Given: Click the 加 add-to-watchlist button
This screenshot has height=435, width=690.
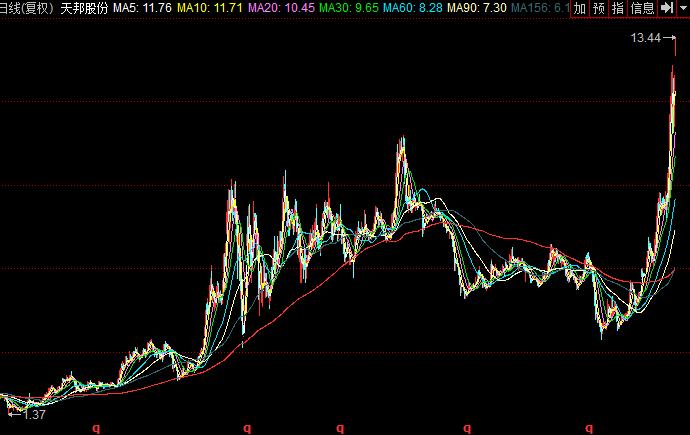Looking at the screenshot, I should click(580, 8).
